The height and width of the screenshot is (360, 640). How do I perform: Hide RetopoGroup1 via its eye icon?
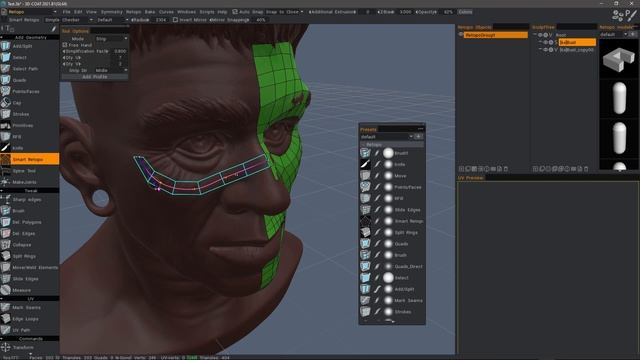(461, 35)
